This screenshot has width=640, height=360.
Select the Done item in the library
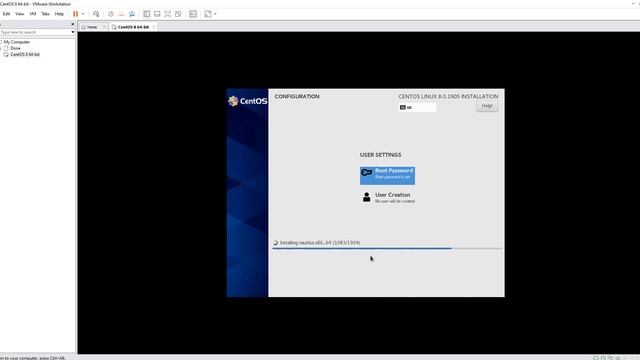click(15, 48)
